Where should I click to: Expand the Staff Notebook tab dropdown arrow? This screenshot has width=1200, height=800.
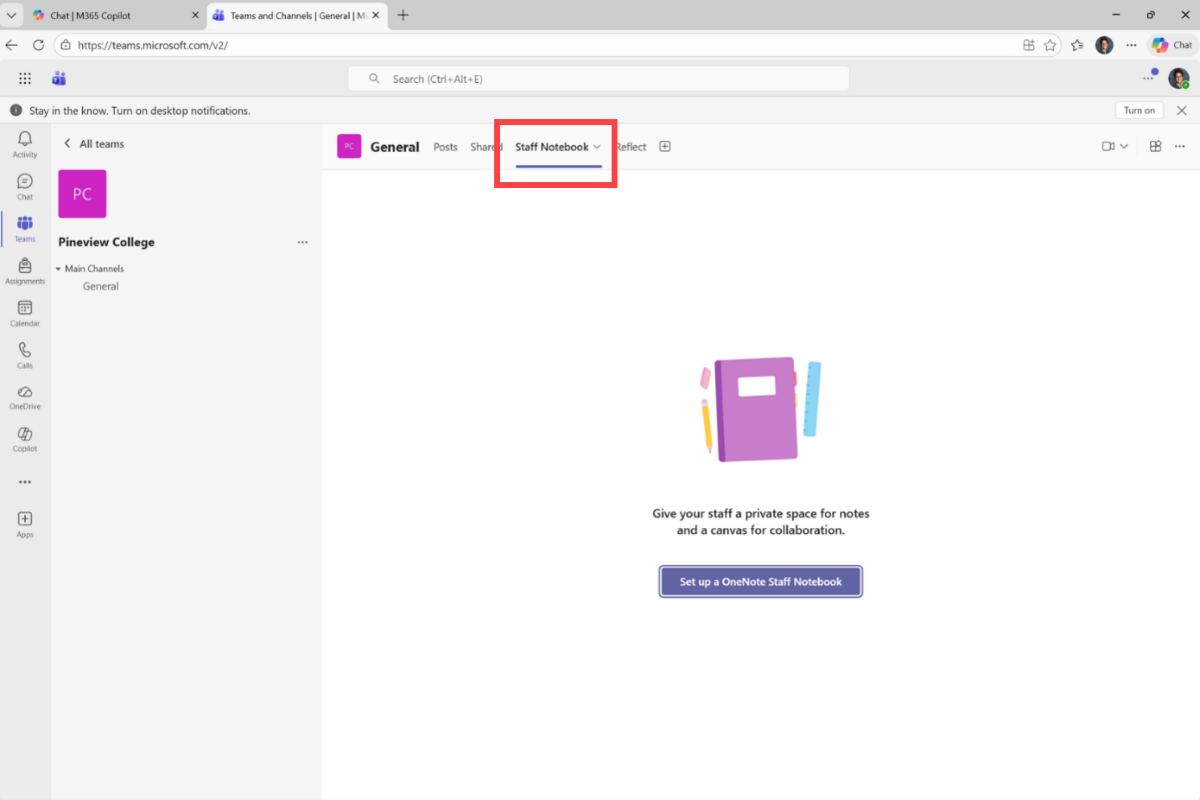597,147
